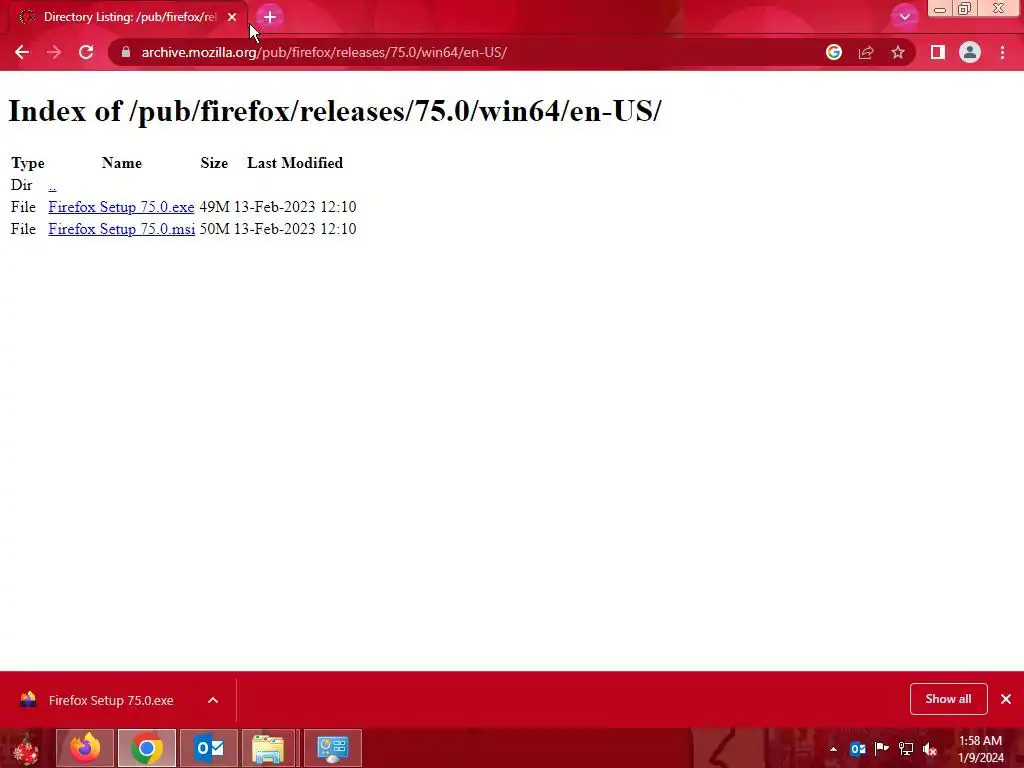This screenshot has height=768, width=1024.
Task: Click the Outlook tray icon
Action: tap(858, 749)
